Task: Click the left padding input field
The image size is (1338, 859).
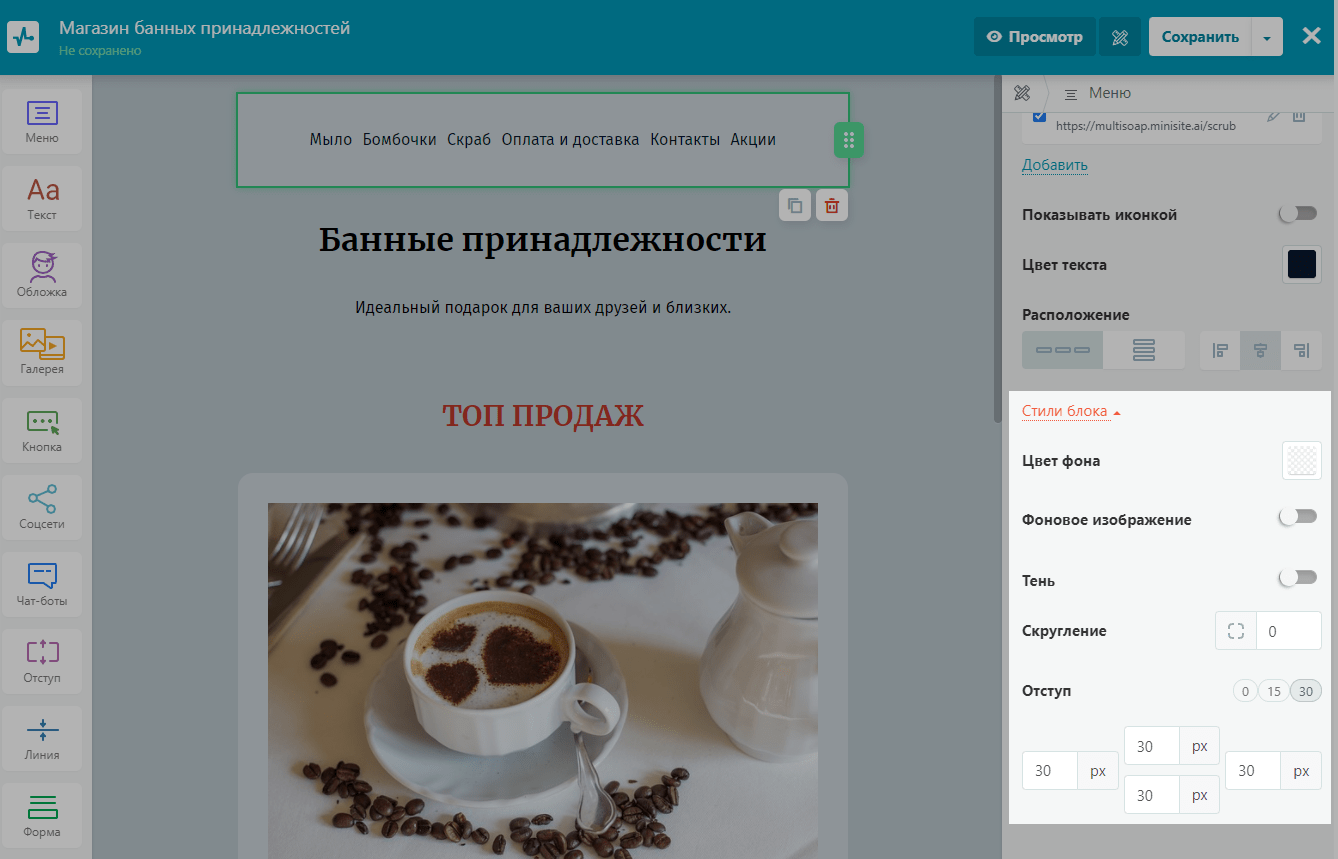Action: pos(1050,771)
